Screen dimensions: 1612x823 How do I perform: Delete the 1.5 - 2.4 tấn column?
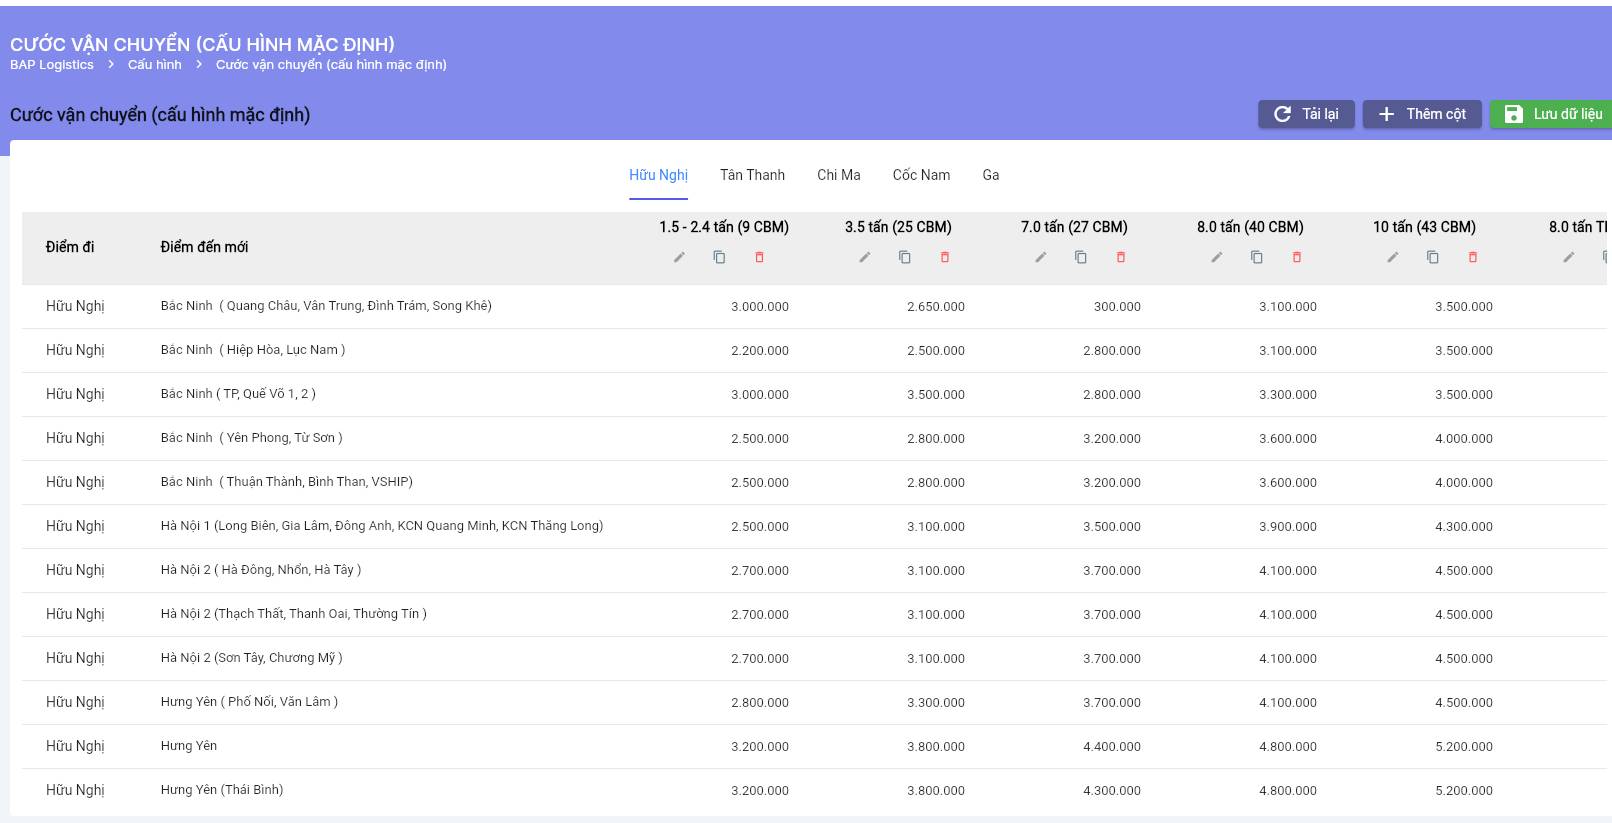759,257
